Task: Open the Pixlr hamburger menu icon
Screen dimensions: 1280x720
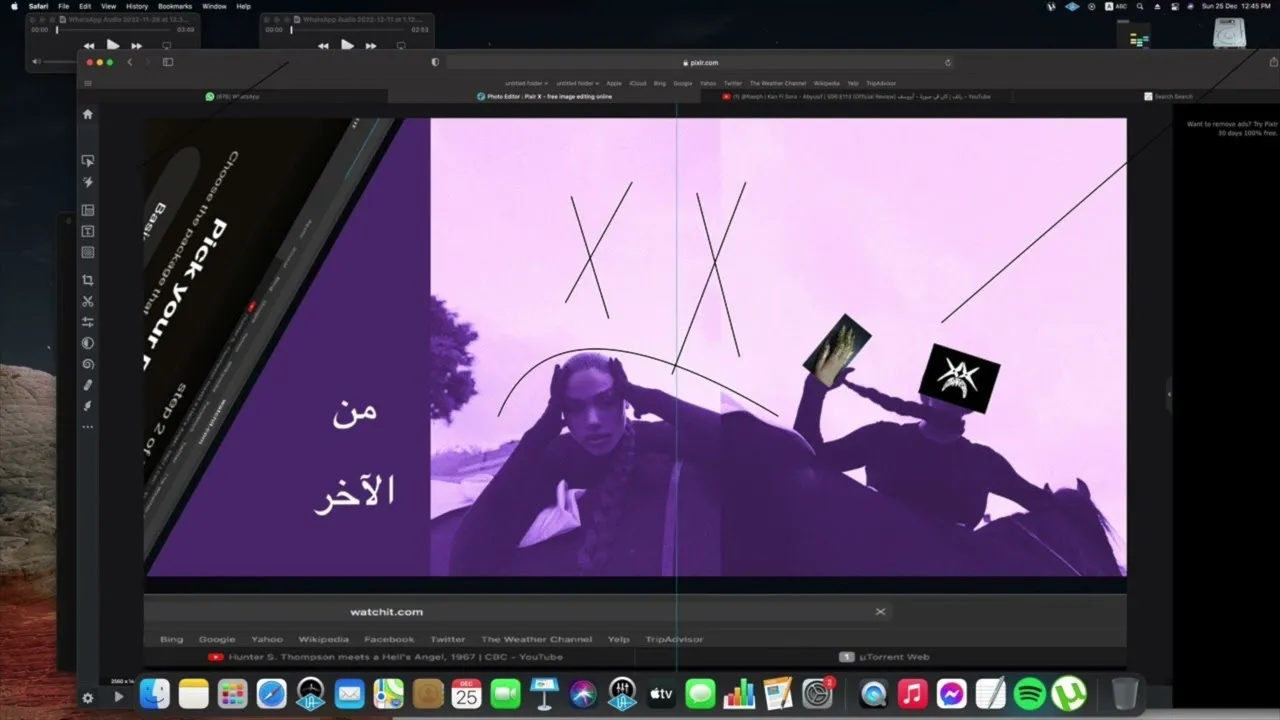Action: pyautogui.click(x=88, y=84)
